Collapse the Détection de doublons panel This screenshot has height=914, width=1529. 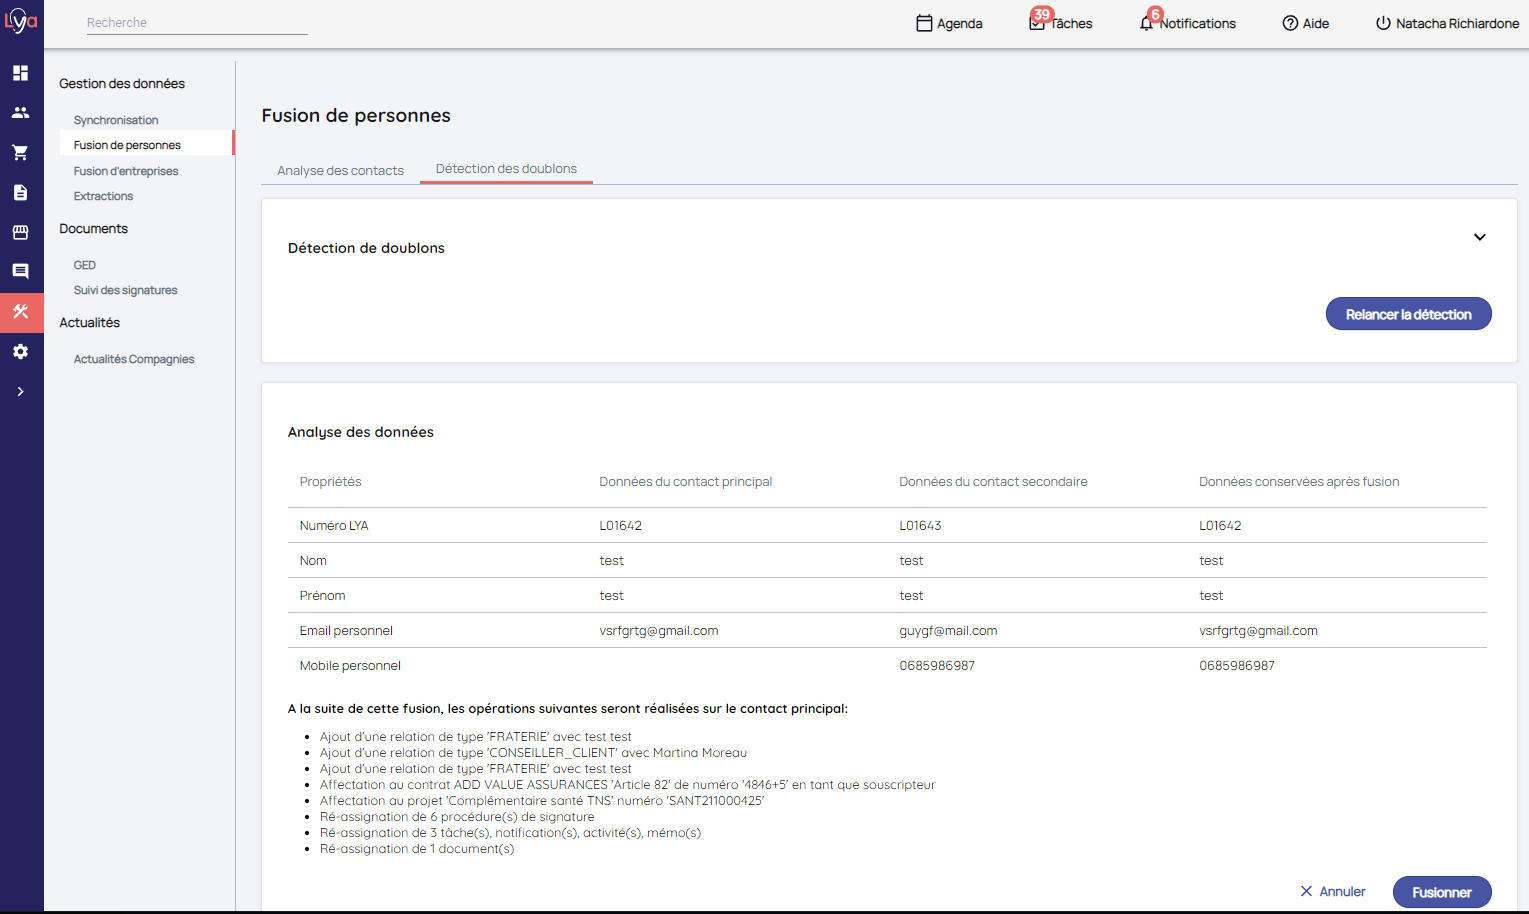point(1479,238)
